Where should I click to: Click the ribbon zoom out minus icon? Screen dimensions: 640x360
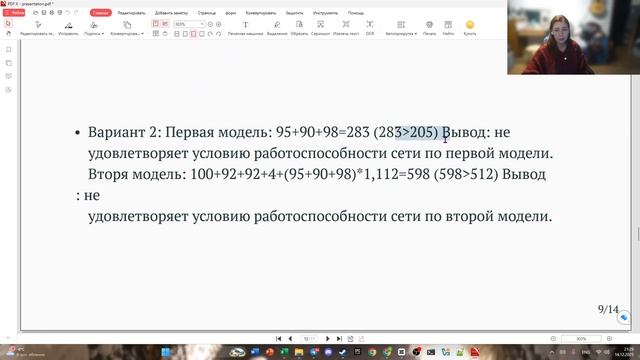click(x=210, y=24)
